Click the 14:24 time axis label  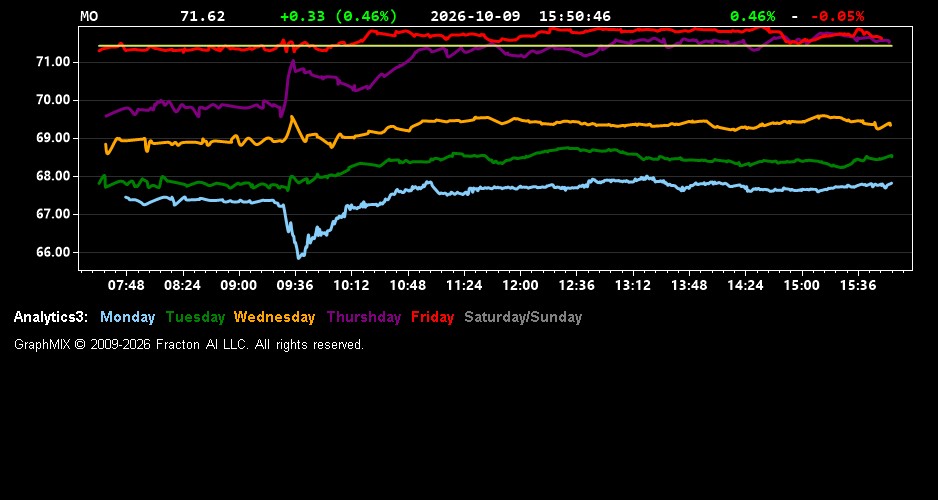tap(745, 285)
